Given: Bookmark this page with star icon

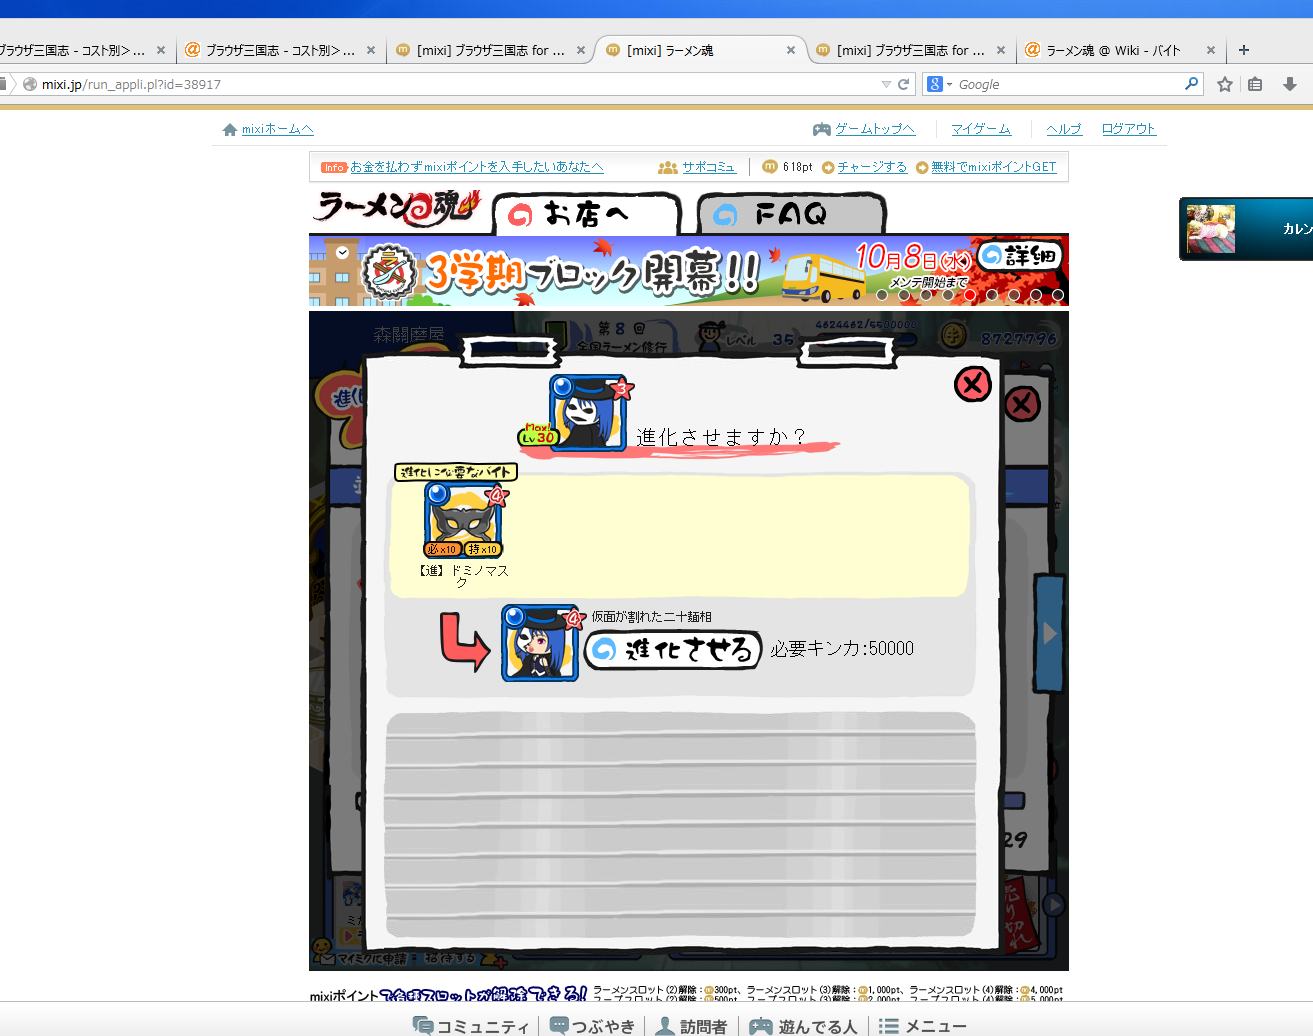Looking at the screenshot, I should [x=1225, y=84].
